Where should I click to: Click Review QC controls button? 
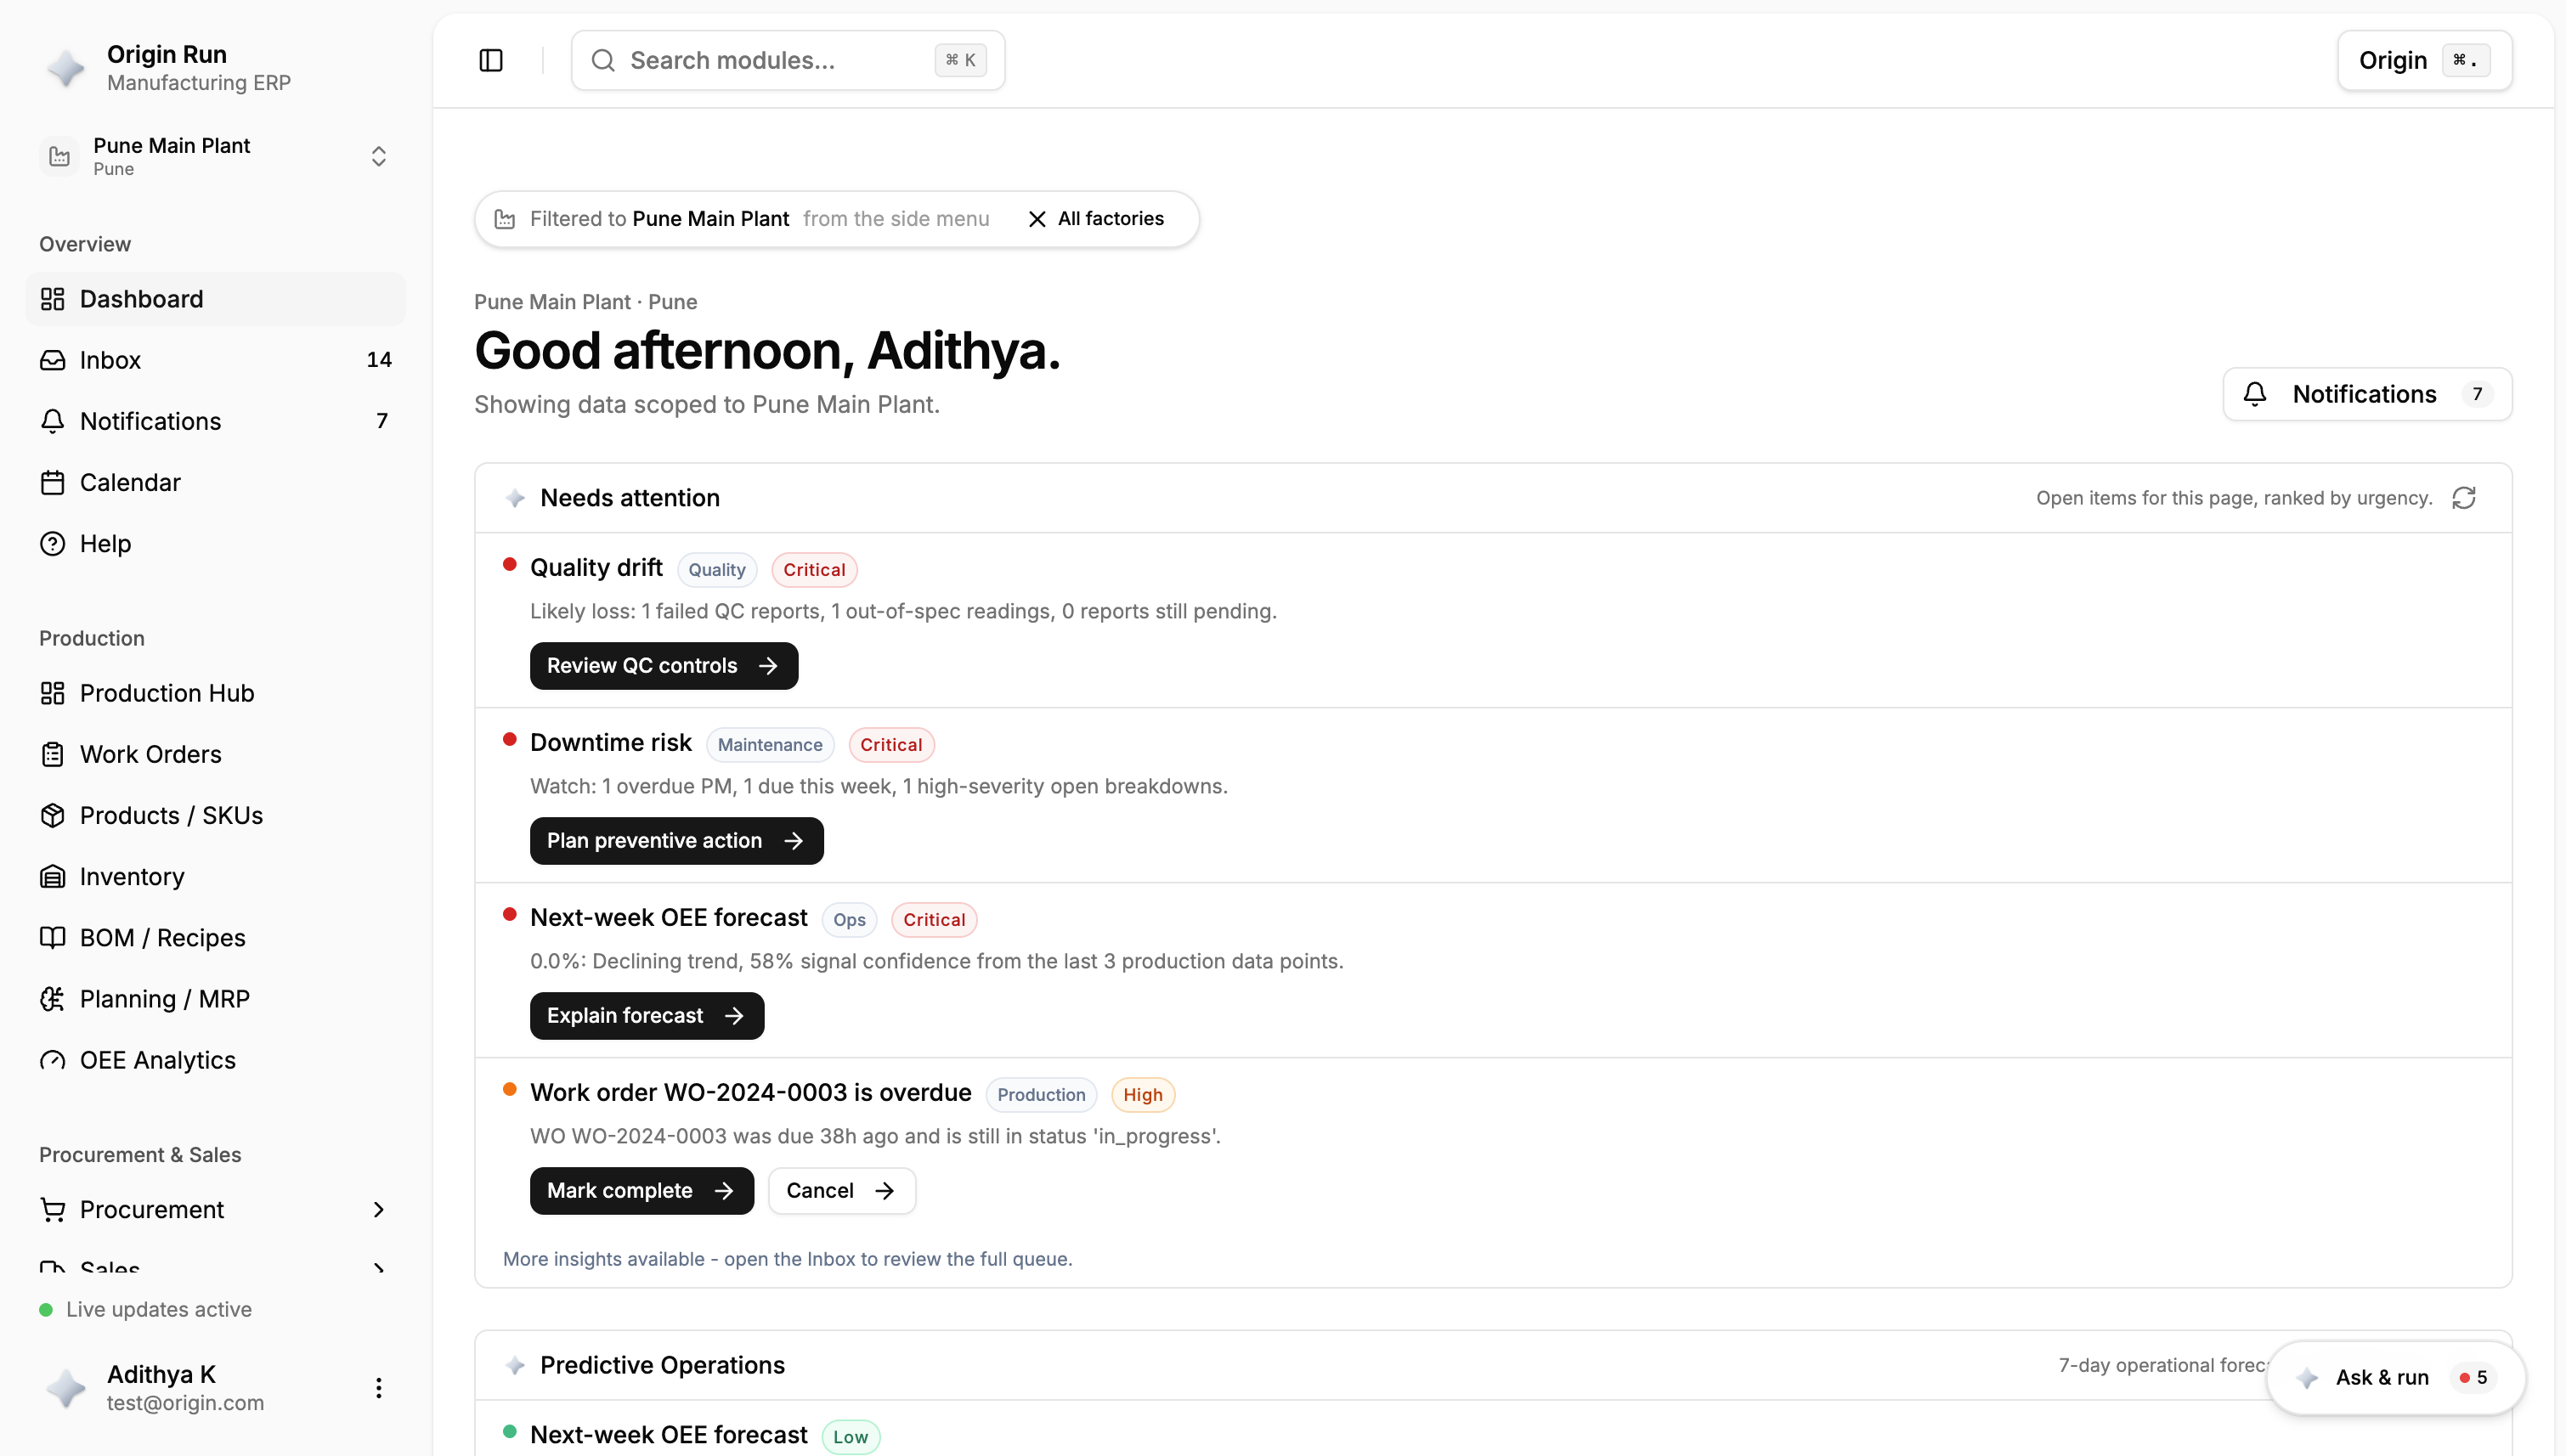(x=664, y=665)
